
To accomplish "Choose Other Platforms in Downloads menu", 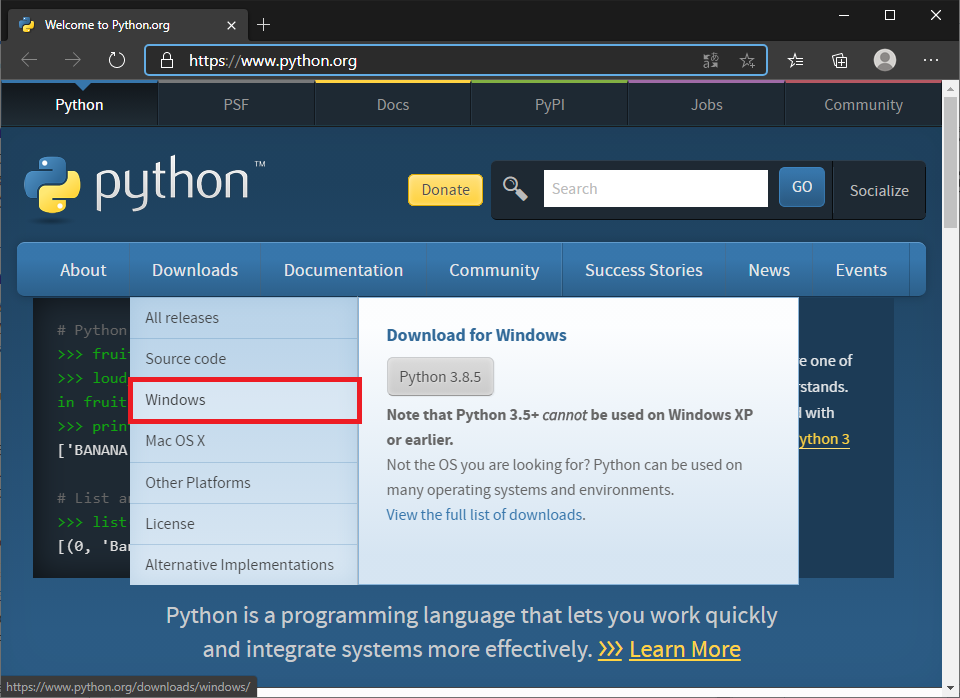I will pyautogui.click(x=244, y=482).
